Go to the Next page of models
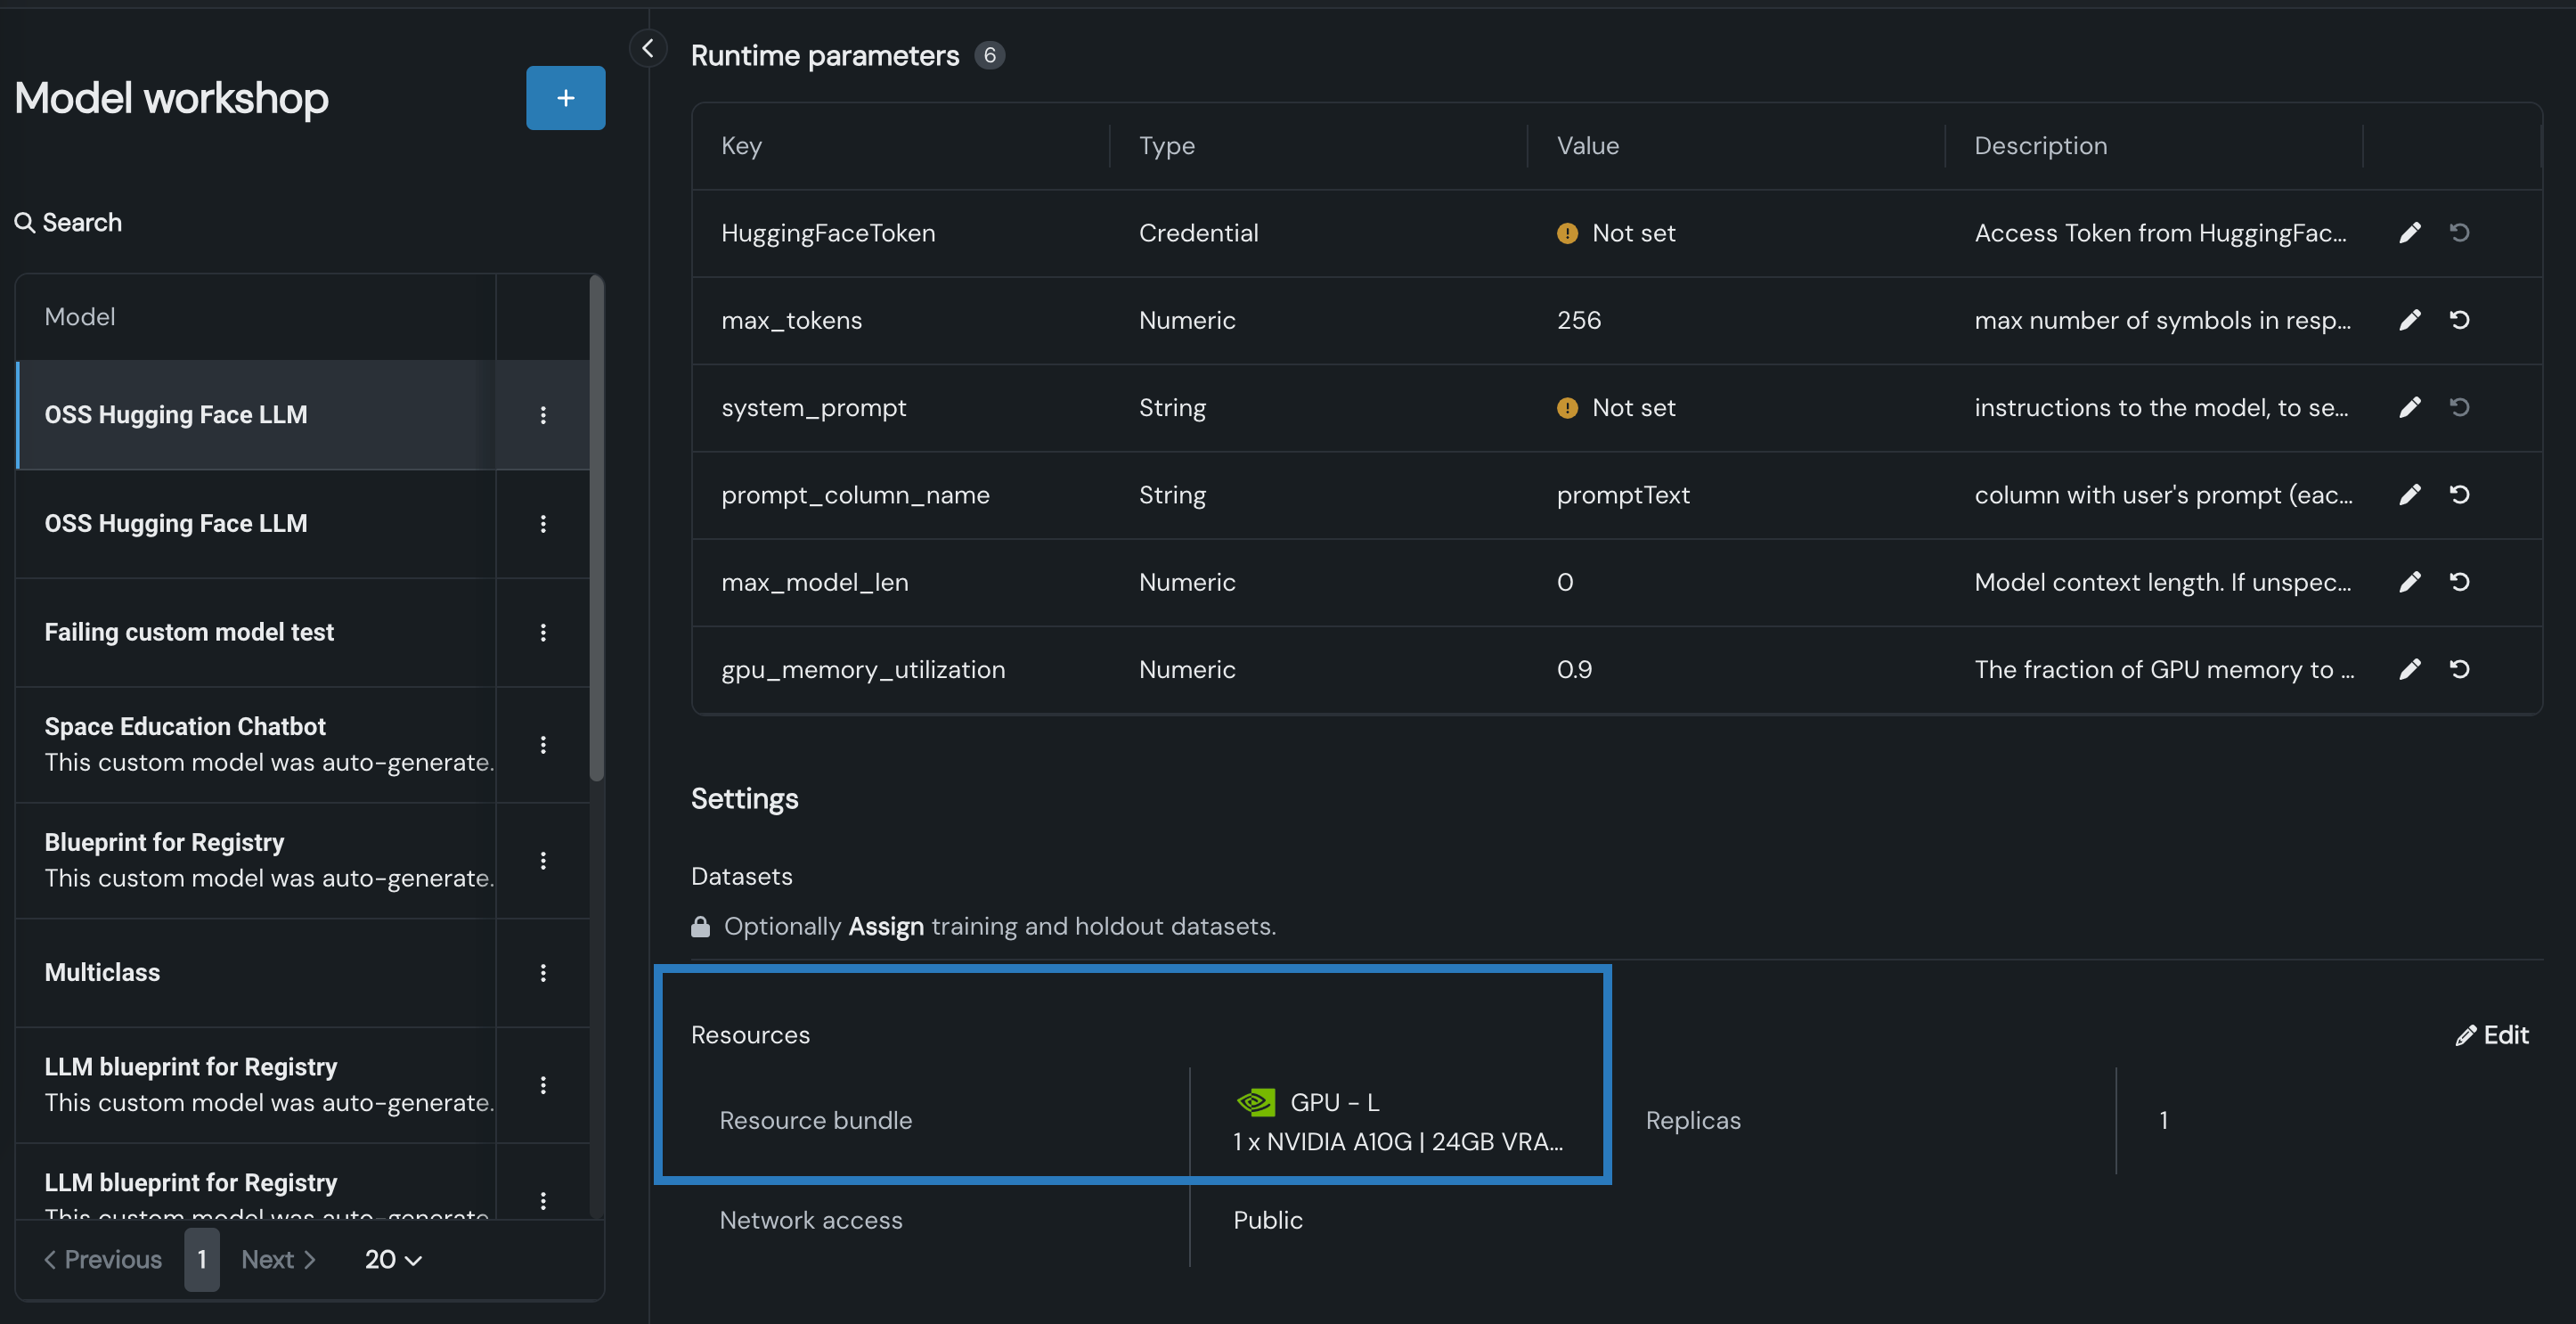 pos(278,1259)
